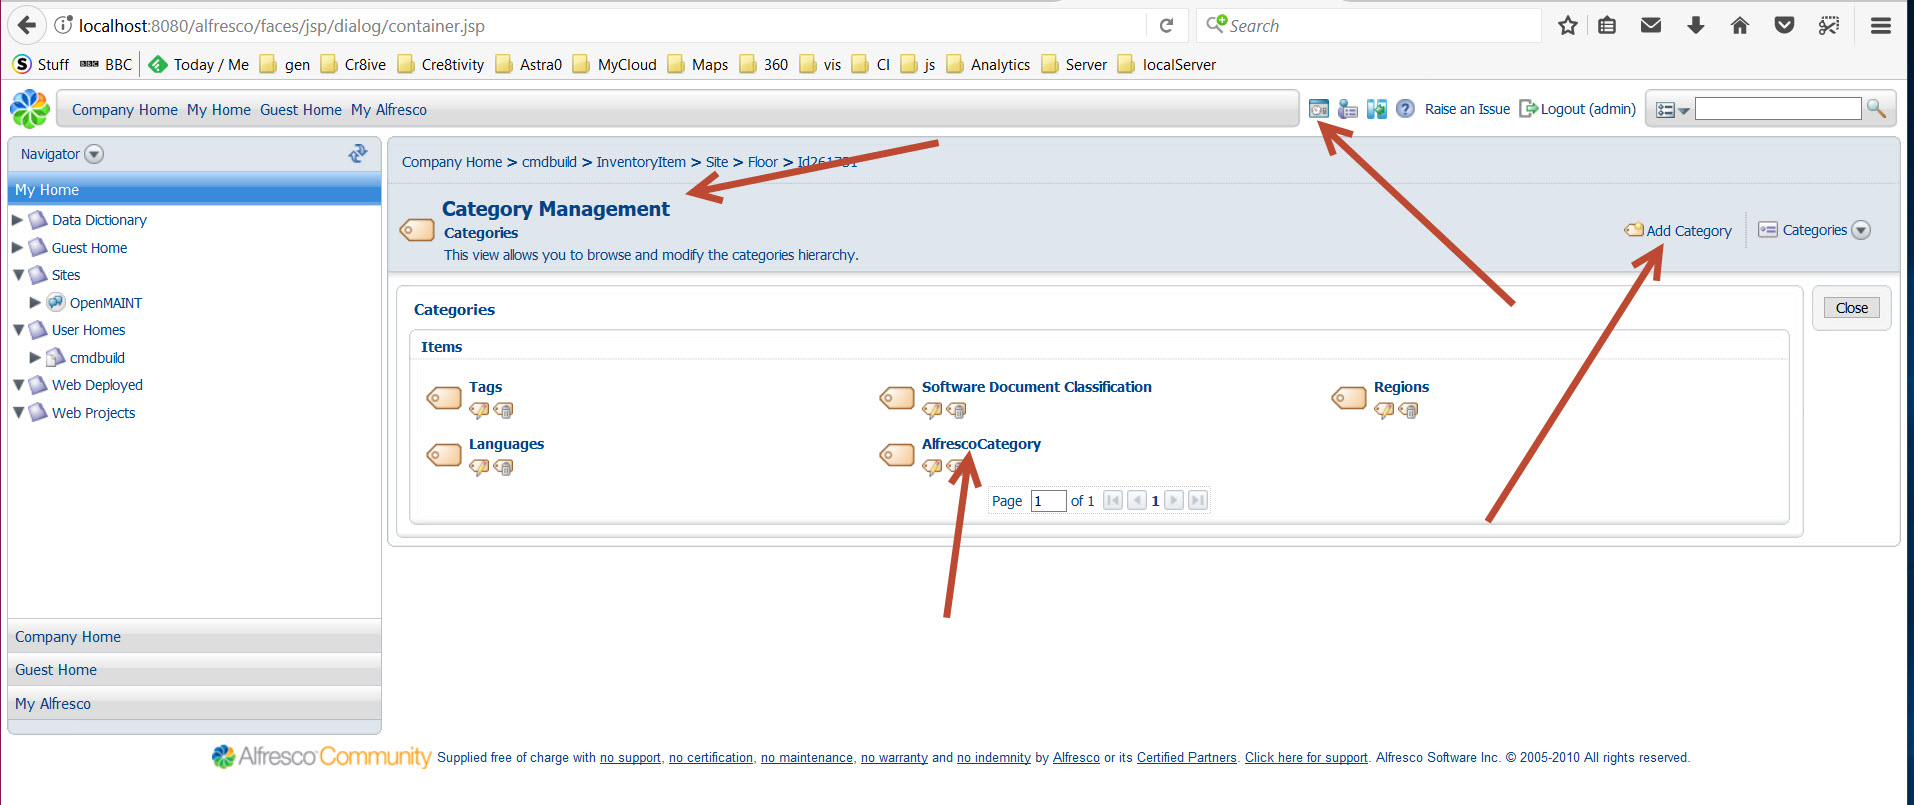Select My Alfresco in the top menu
The width and height of the screenshot is (1914, 805).
[x=388, y=110]
